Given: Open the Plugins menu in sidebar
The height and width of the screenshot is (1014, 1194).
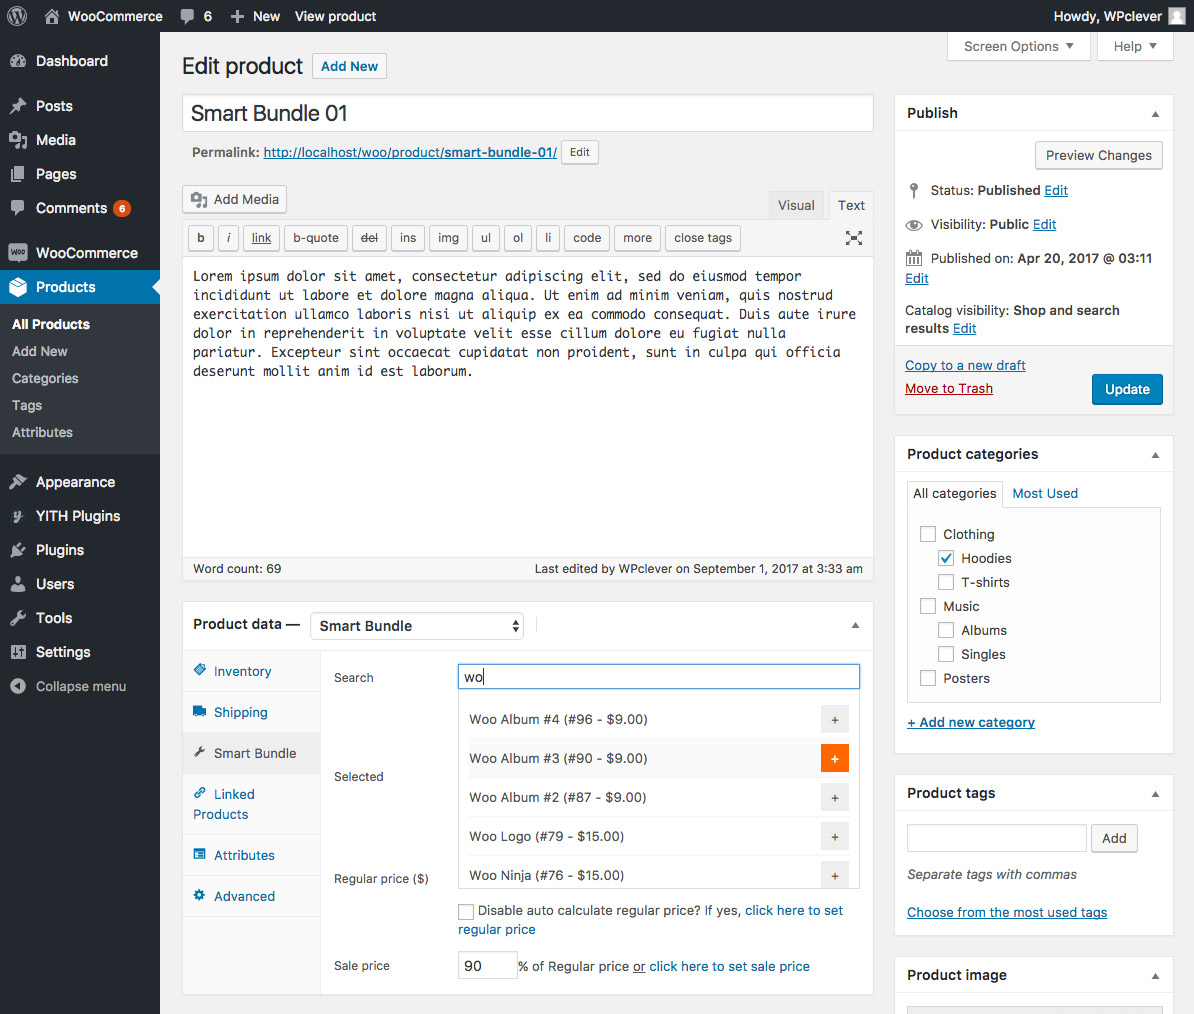Looking at the screenshot, I should pos(59,550).
